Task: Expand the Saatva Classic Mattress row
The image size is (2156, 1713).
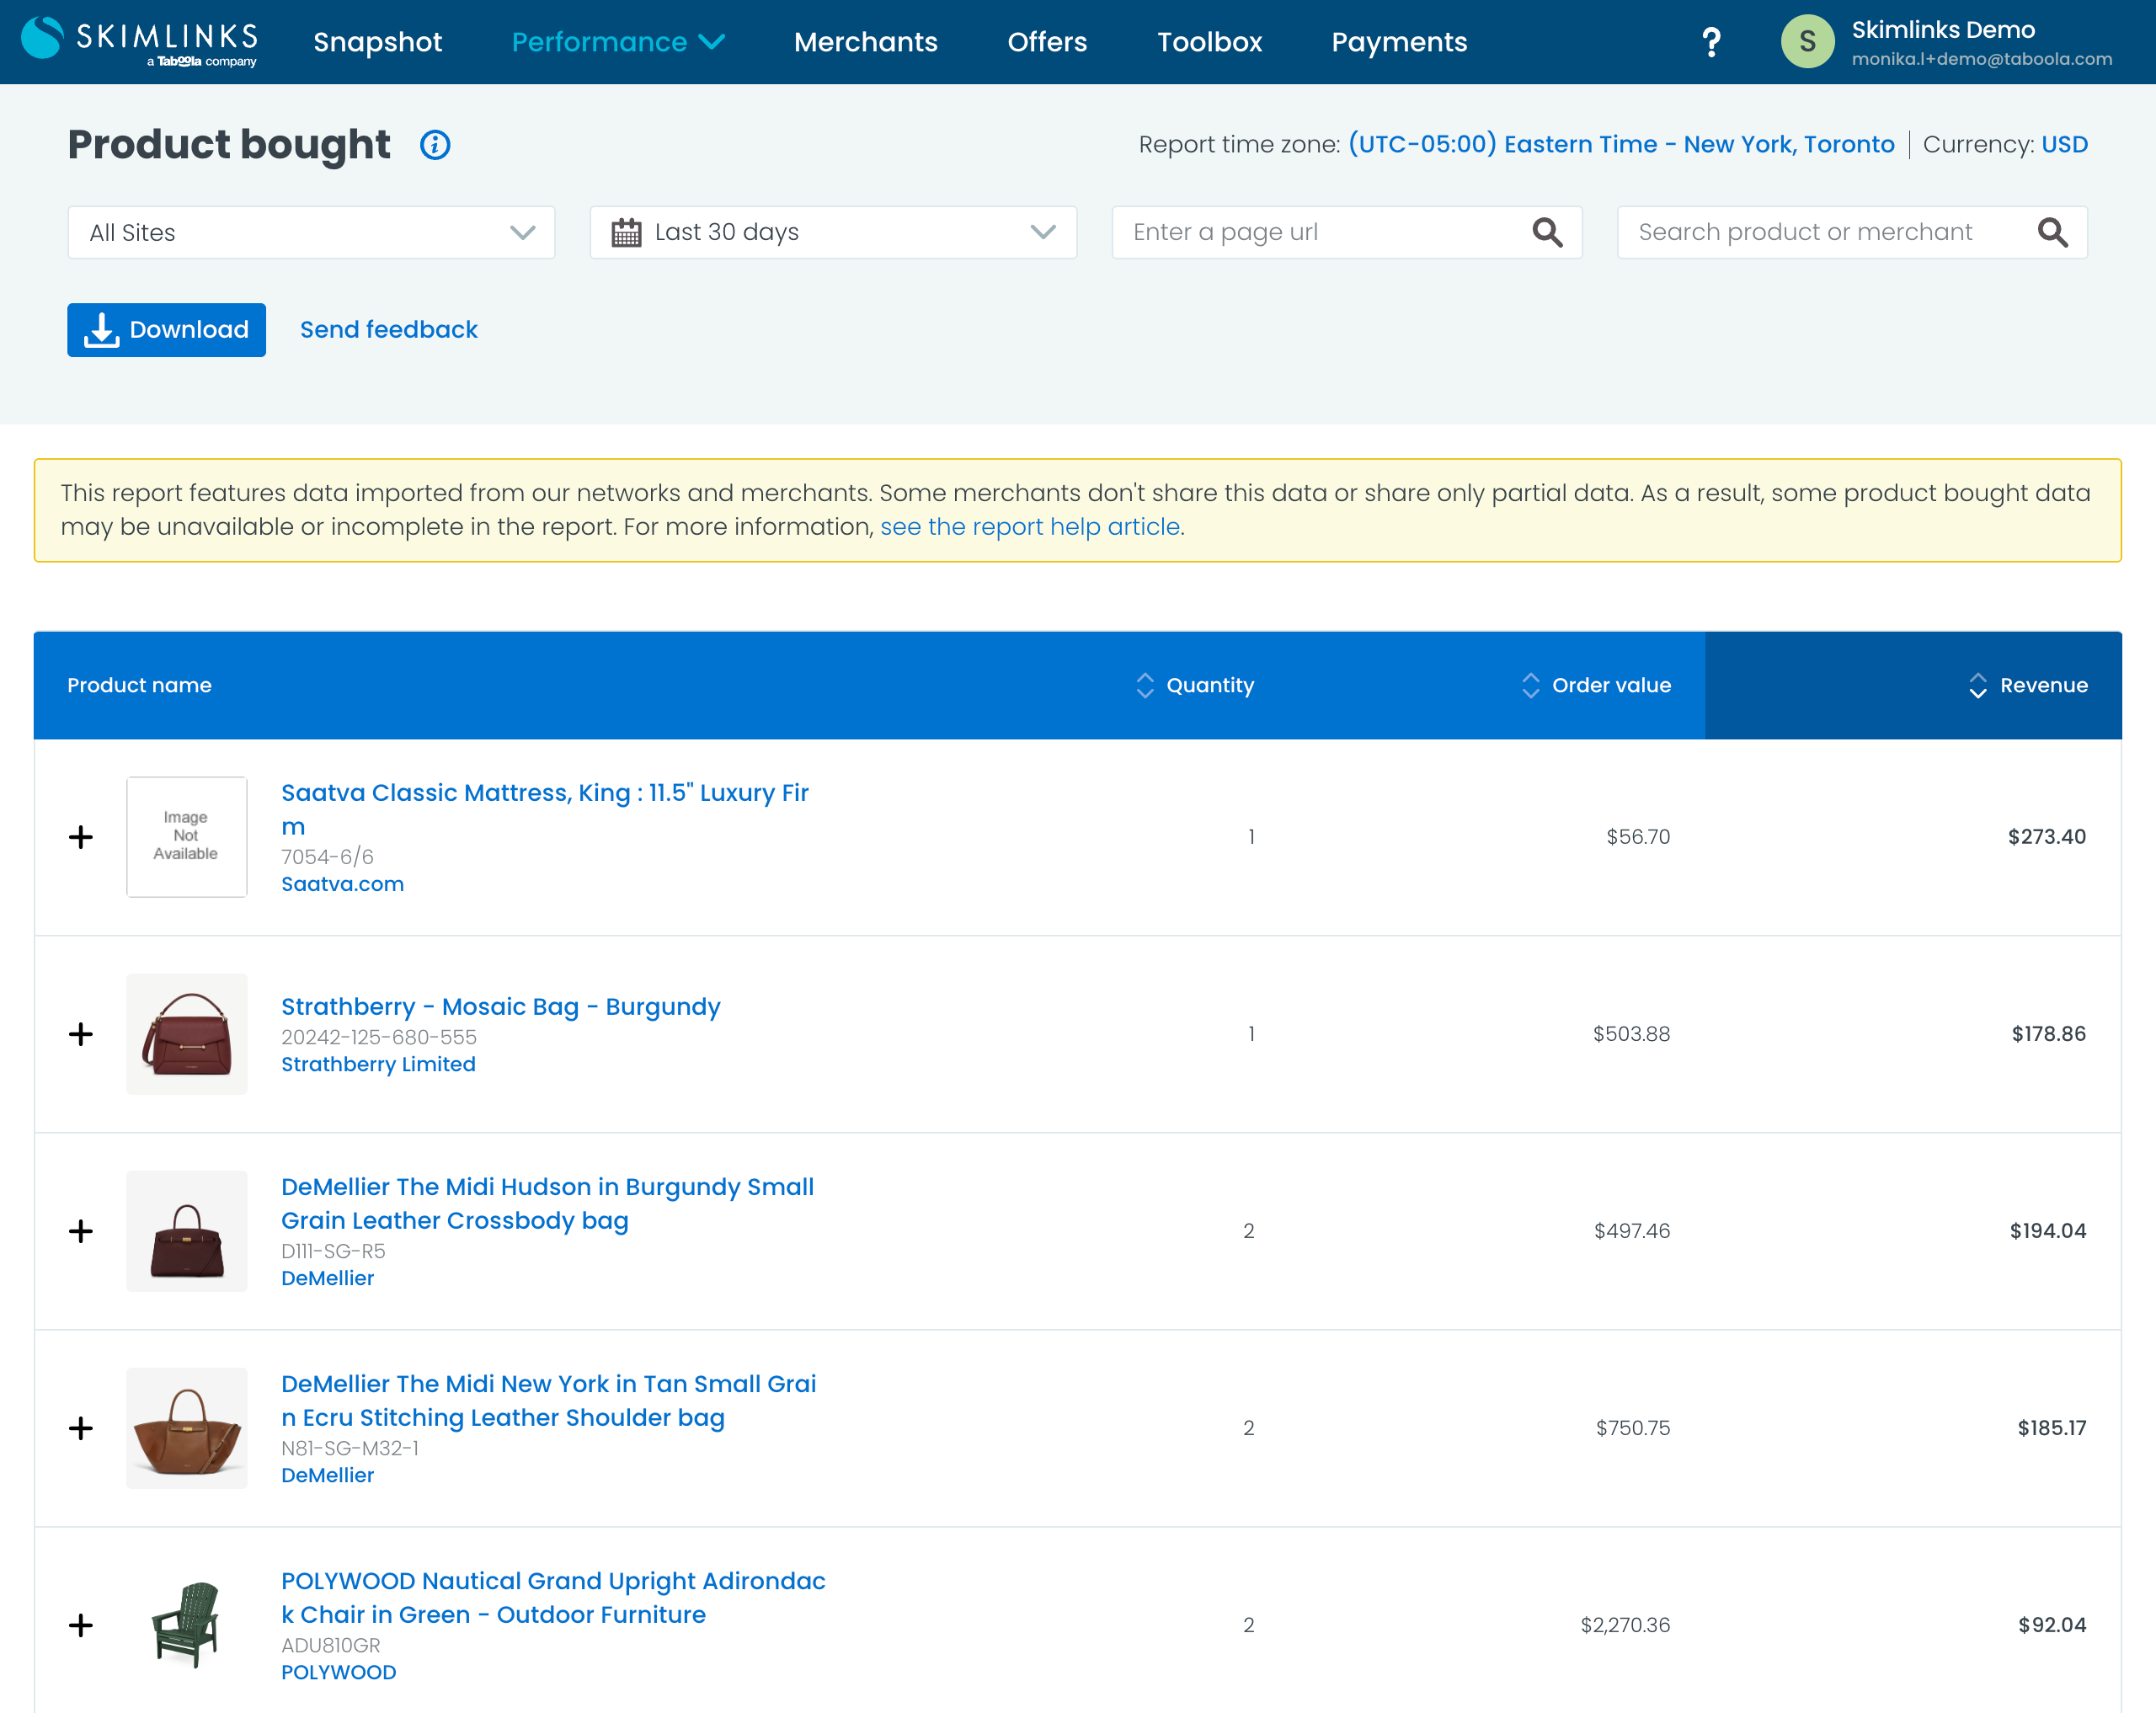Action: [x=81, y=837]
